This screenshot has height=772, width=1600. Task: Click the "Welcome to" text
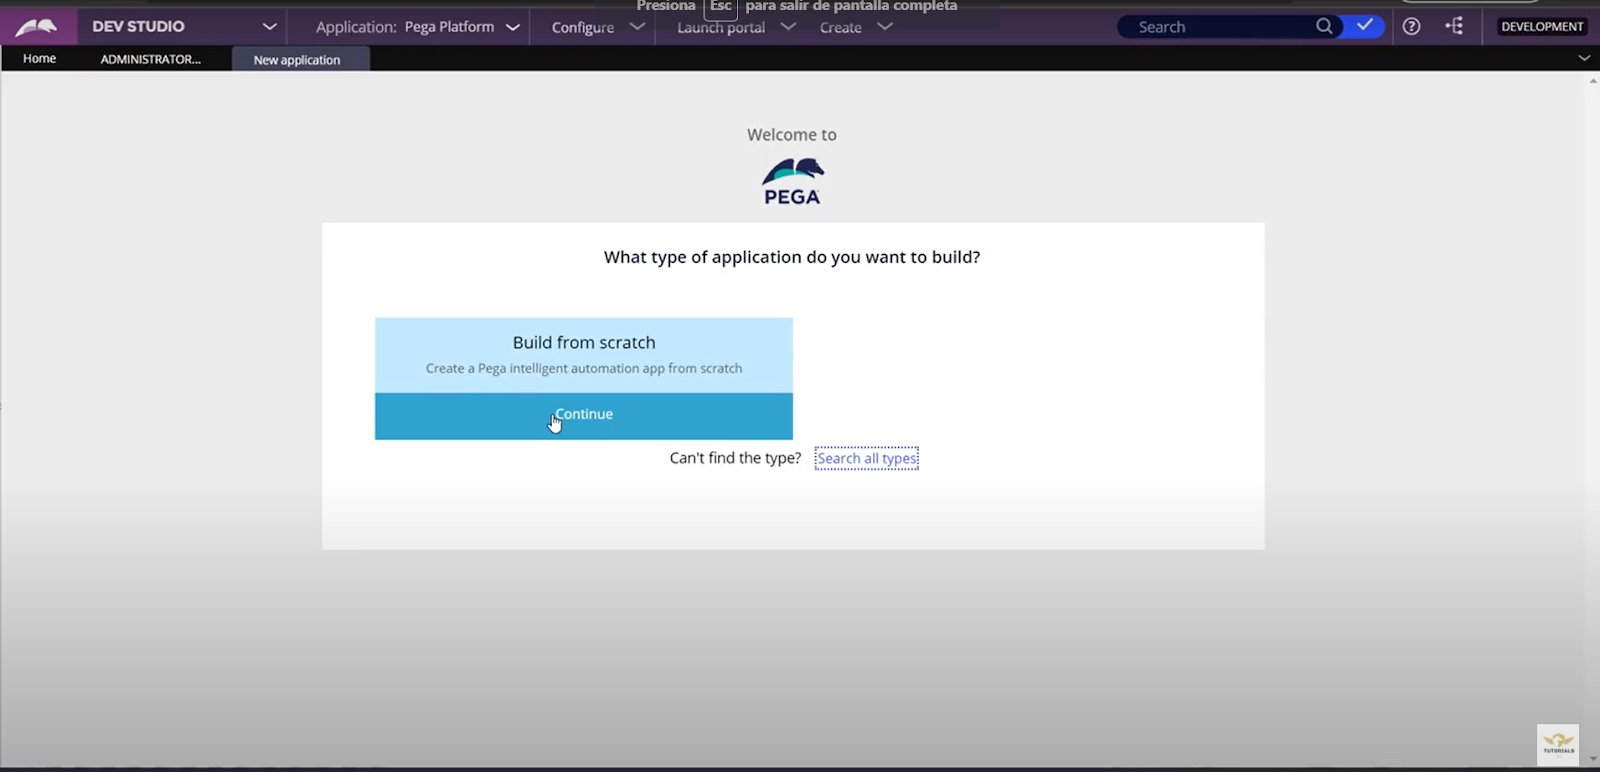click(x=792, y=134)
